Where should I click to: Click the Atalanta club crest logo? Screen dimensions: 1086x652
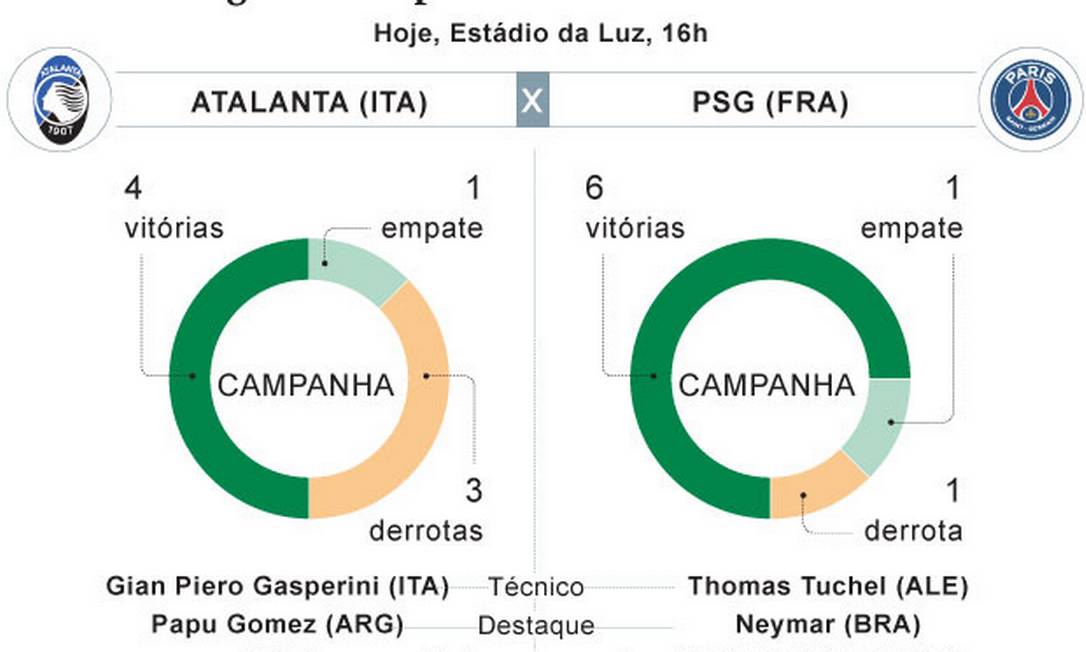point(59,100)
